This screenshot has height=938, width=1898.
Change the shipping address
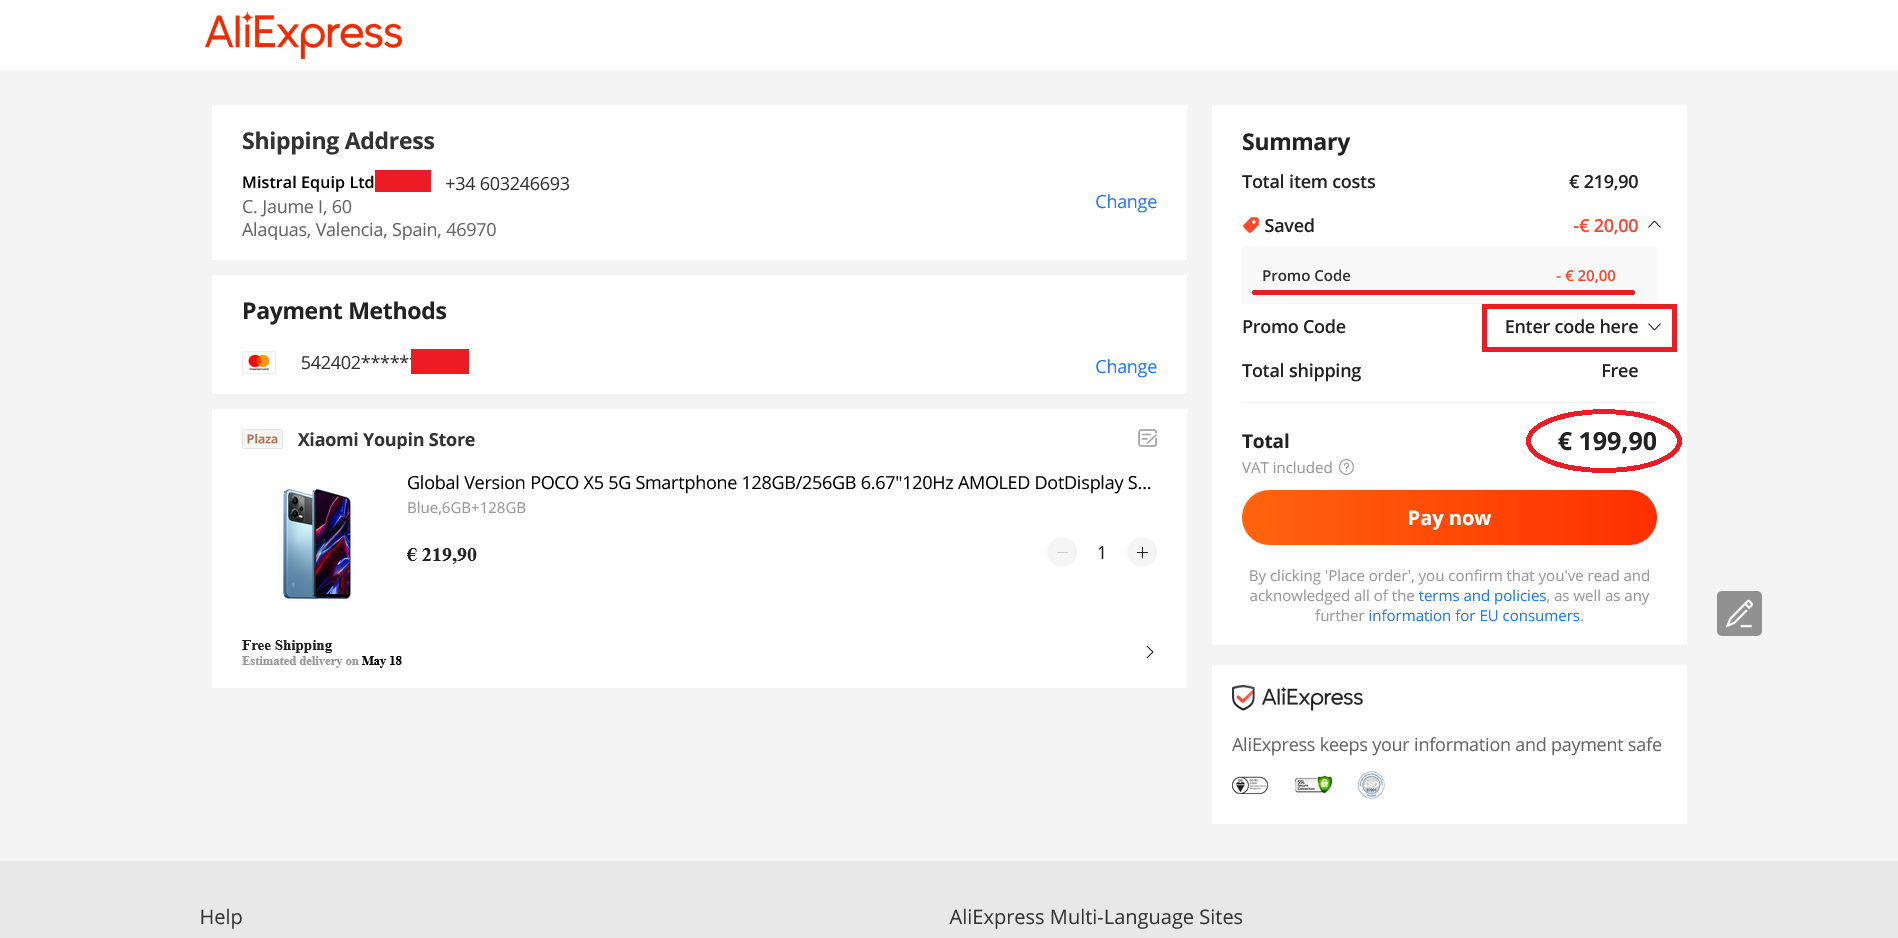click(x=1125, y=201)
